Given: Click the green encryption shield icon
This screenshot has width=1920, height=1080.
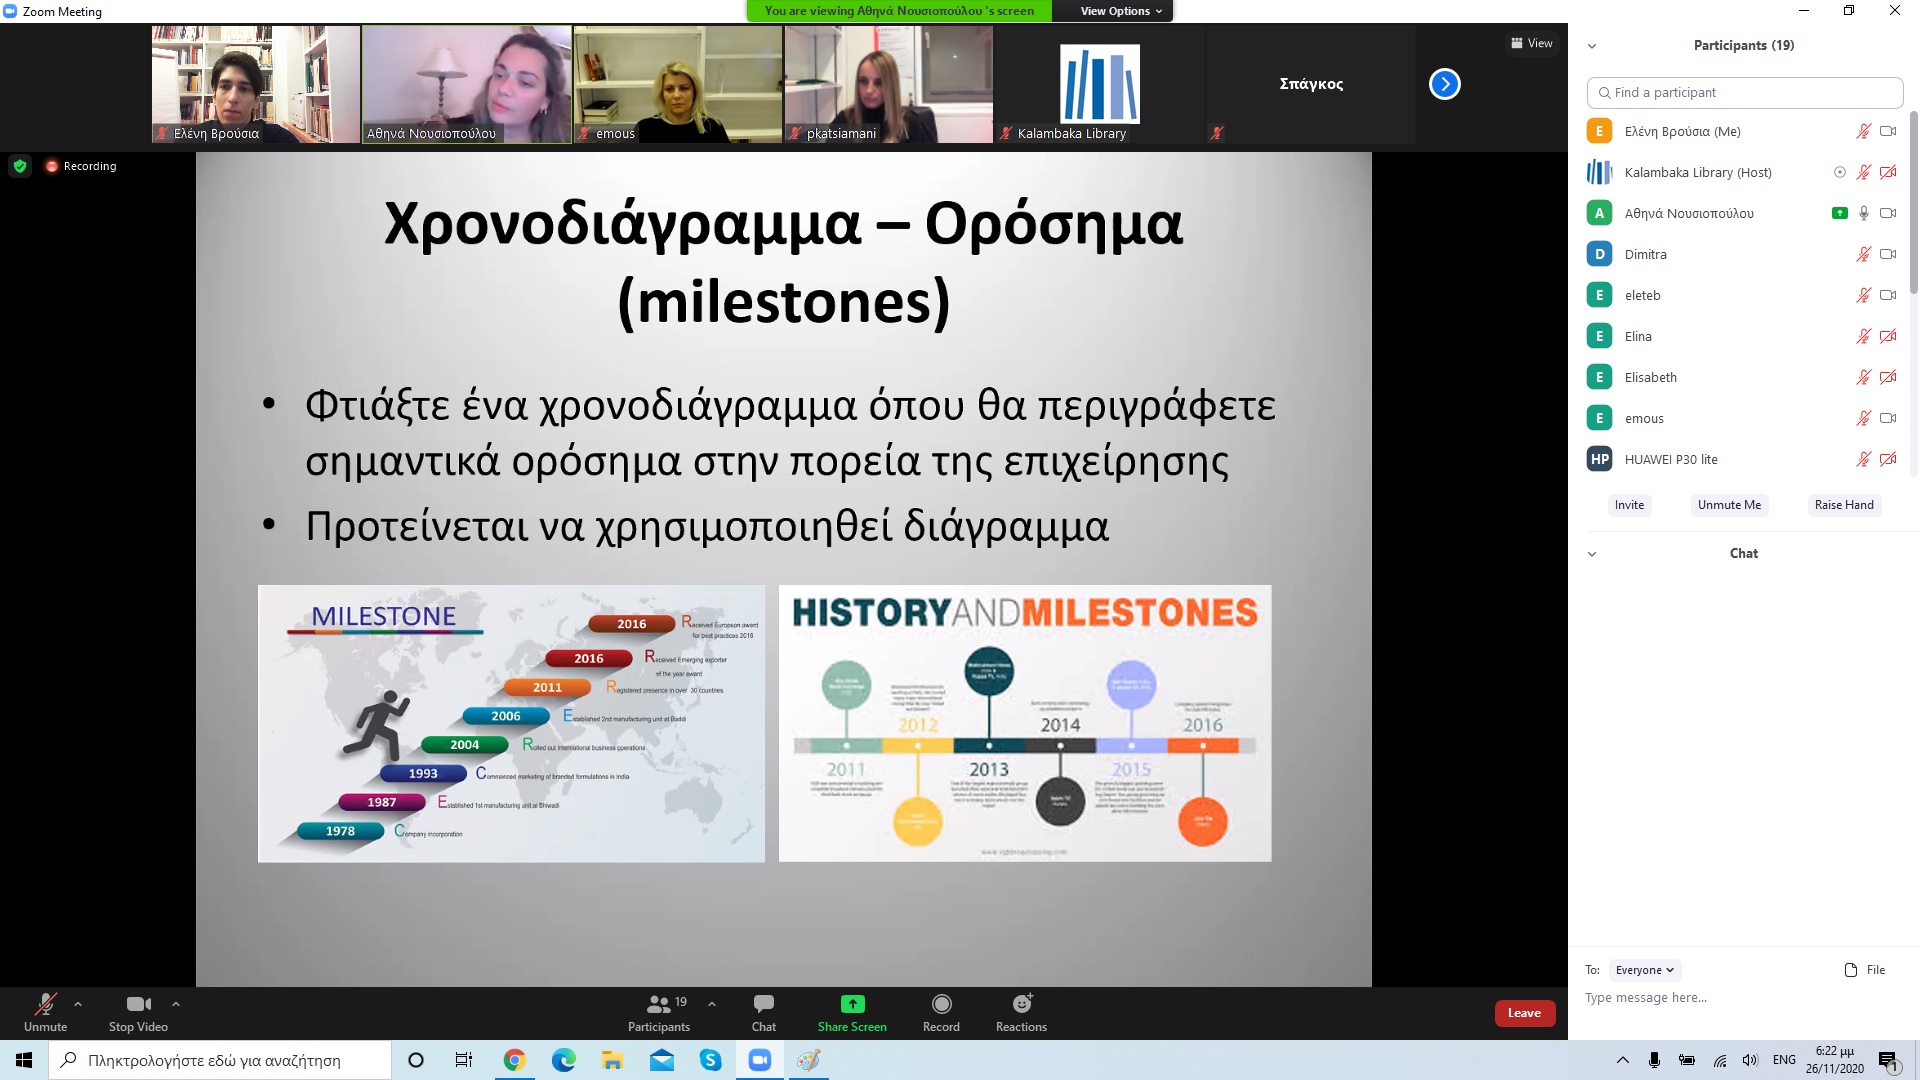Looking at the screenshot, I should pyautogui.click(x=20, y=166).
